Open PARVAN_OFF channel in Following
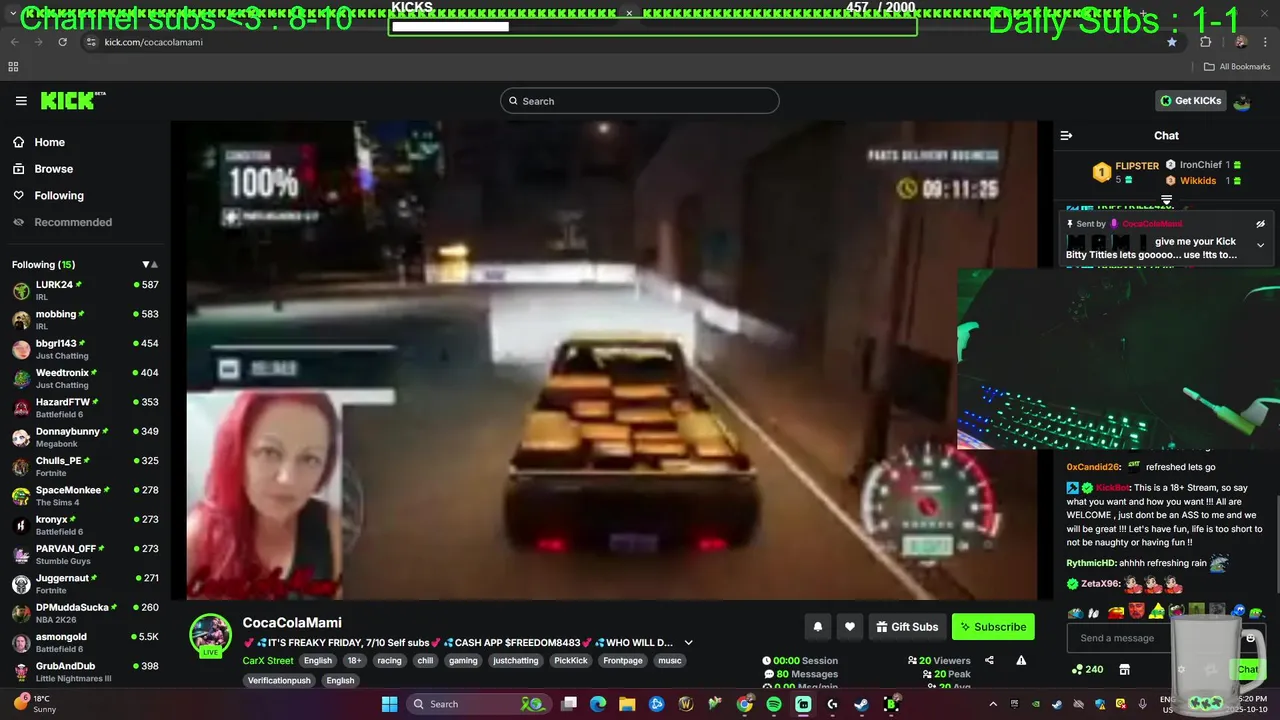Image resolution: width=1280 pixels, height=720 pixels. pyautogui.click(x=85, y=555)
